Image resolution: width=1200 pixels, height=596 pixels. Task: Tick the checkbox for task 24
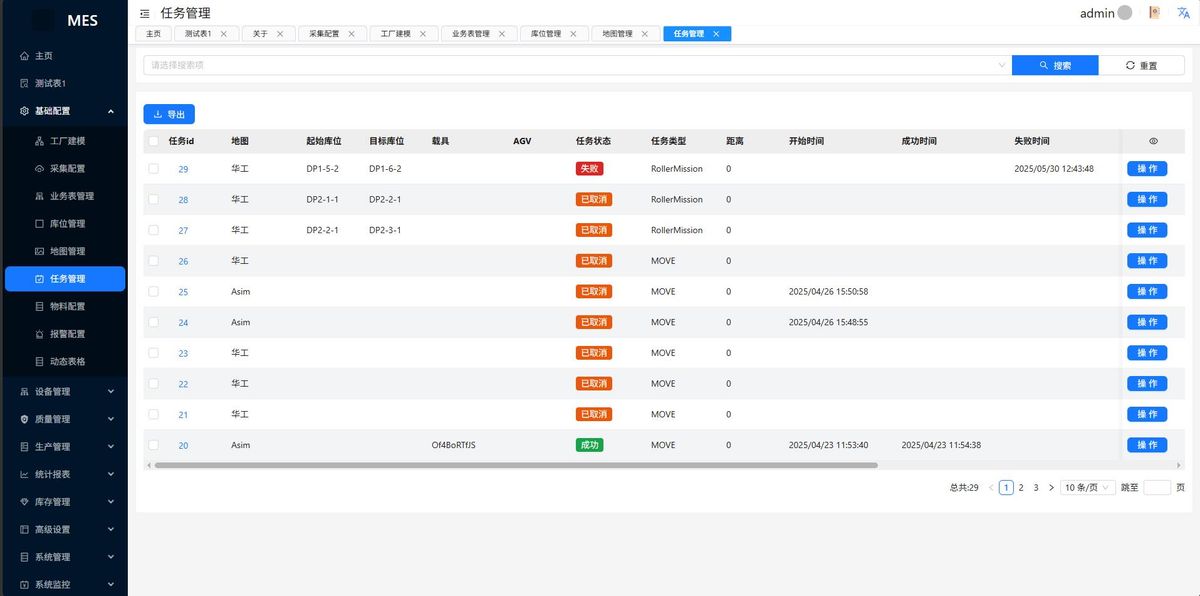point(153,322)
